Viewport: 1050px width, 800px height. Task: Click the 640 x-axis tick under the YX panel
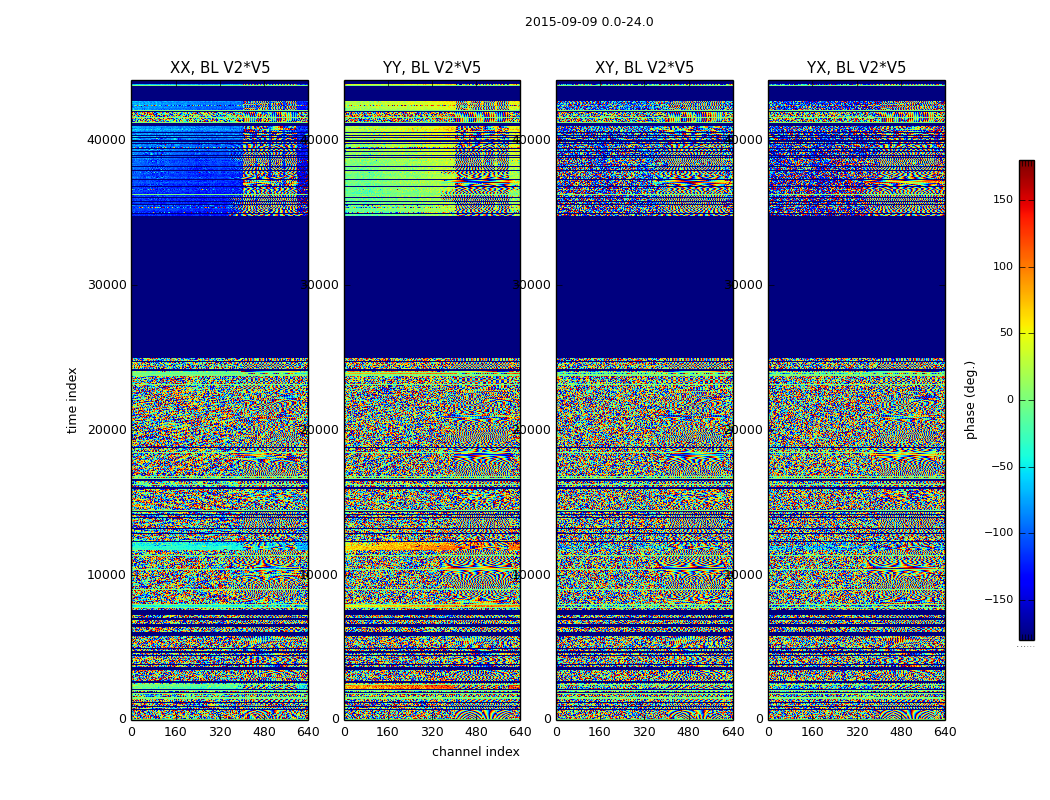tap(945, 732)
